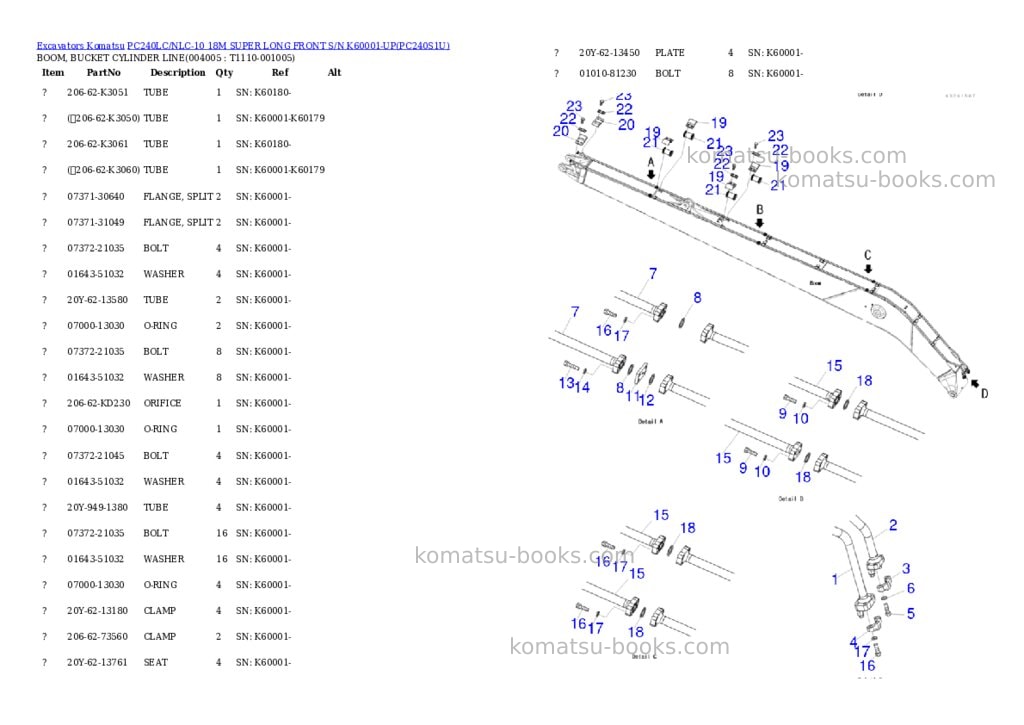Click the arrow label C on the boom

[x=867, y=255]
